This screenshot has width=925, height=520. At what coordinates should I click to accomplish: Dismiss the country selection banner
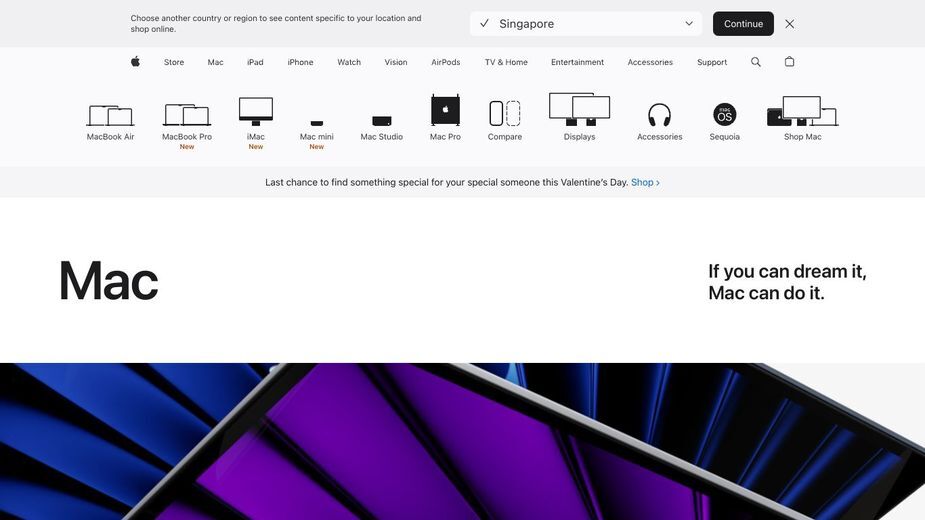(790, 24)
